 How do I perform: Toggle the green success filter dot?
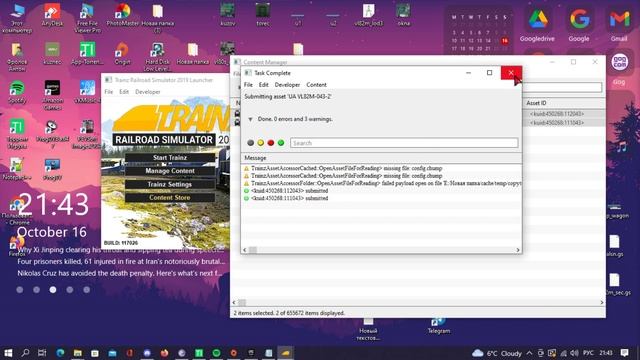pyautogui.click(x=281, y=143)
